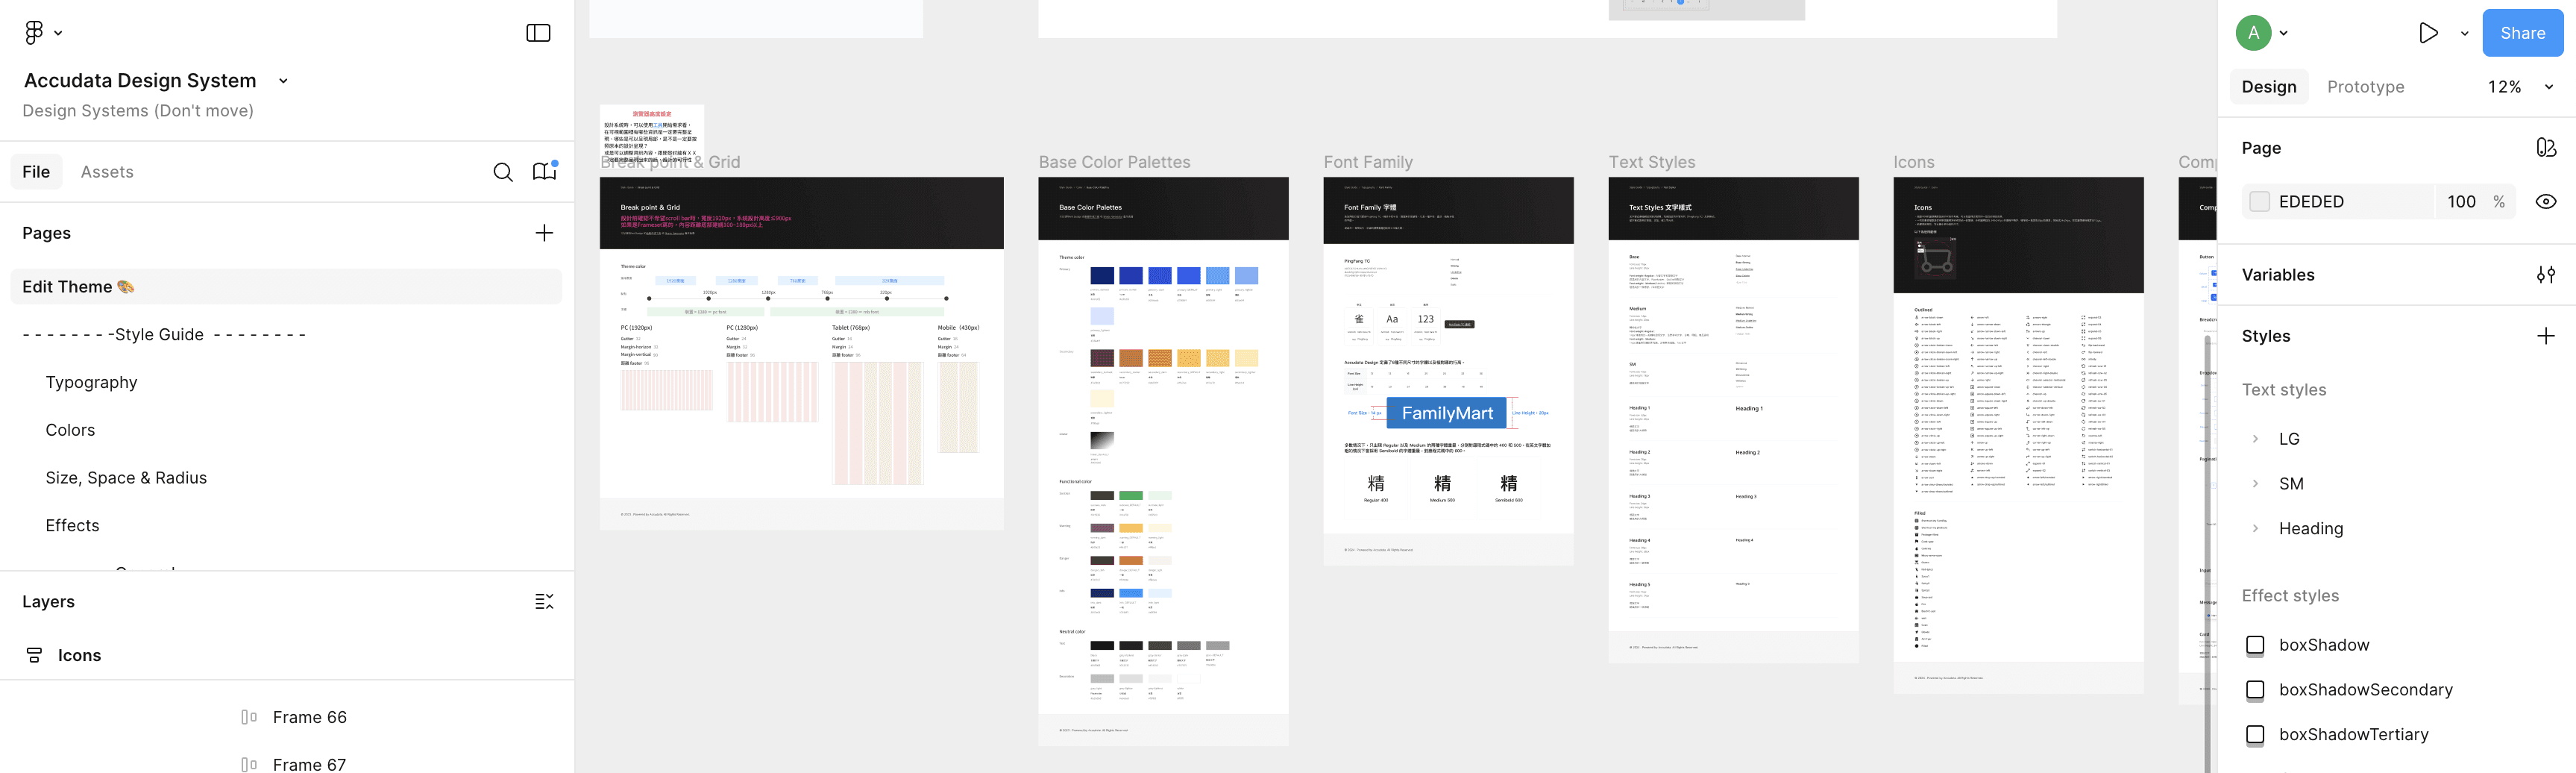Open the file name Accudata Design System dropdown
The width and height of the screenshot is (2576, 773).
pos(283,81)
